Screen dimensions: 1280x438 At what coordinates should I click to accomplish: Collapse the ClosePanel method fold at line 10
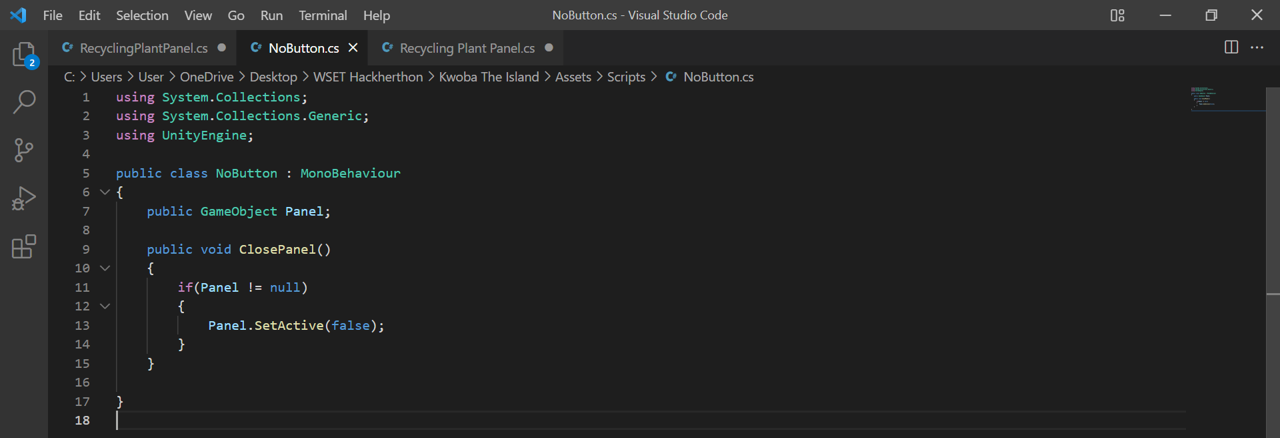pyautogui.click(x=105, y=268)
